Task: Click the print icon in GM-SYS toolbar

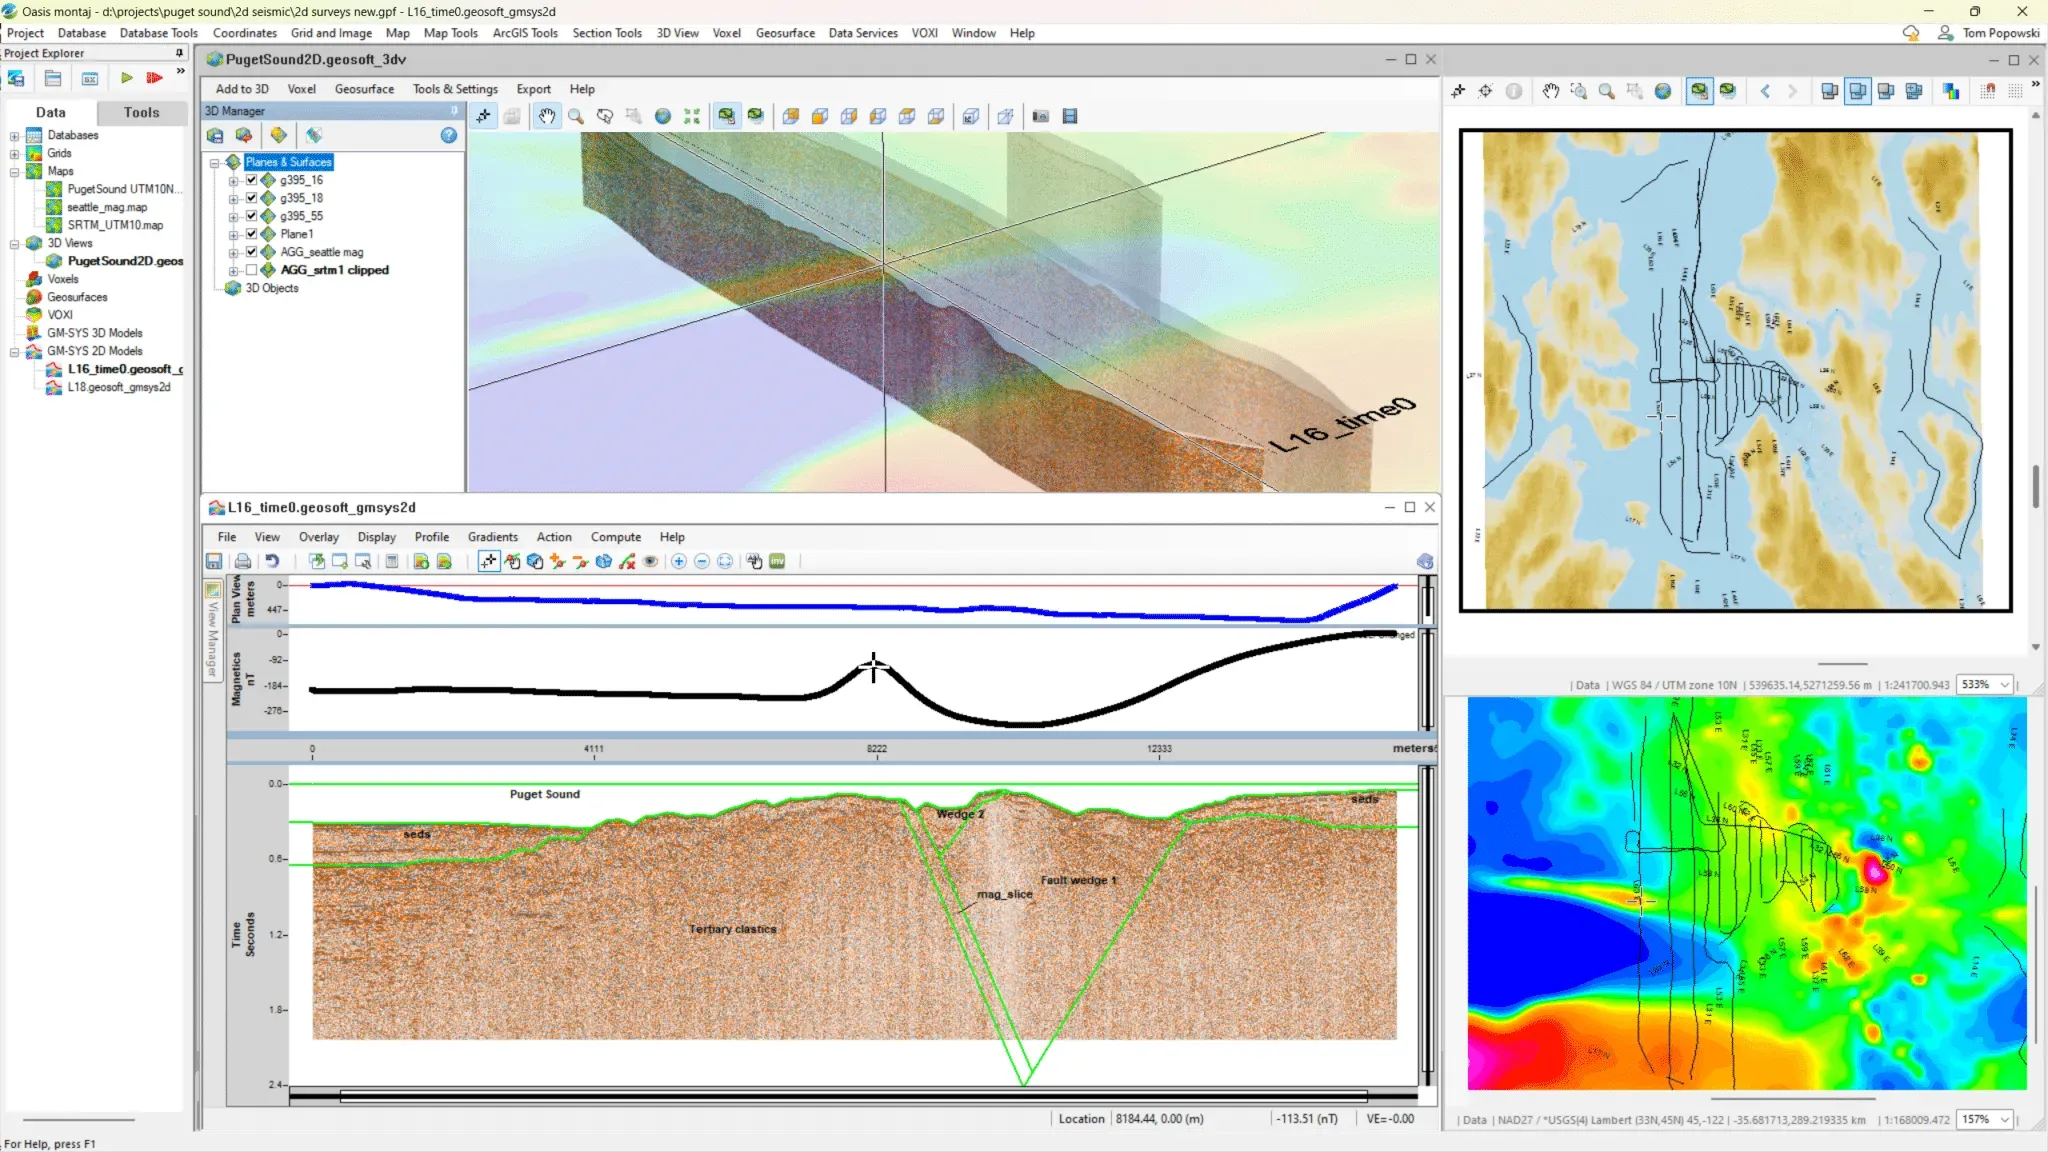Action: (x=242, y=562)
